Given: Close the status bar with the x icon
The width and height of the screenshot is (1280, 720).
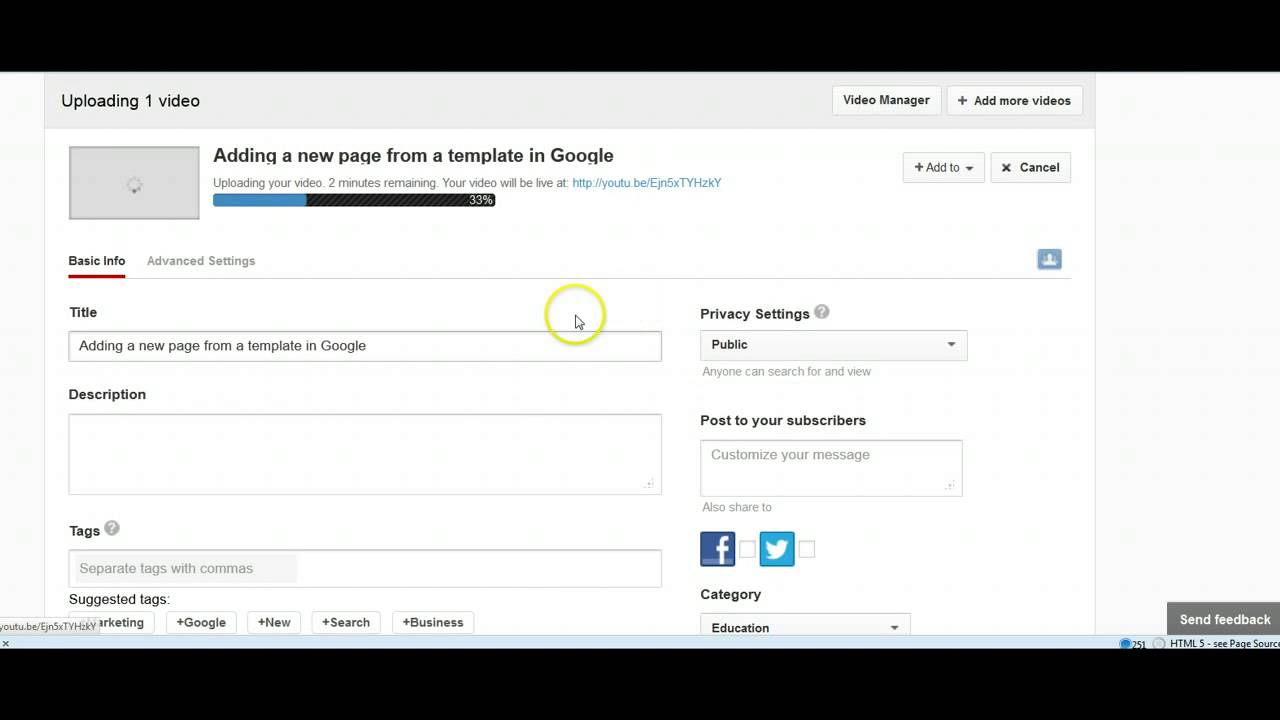Looking at the screenshot, I should [x=6, y=643].
